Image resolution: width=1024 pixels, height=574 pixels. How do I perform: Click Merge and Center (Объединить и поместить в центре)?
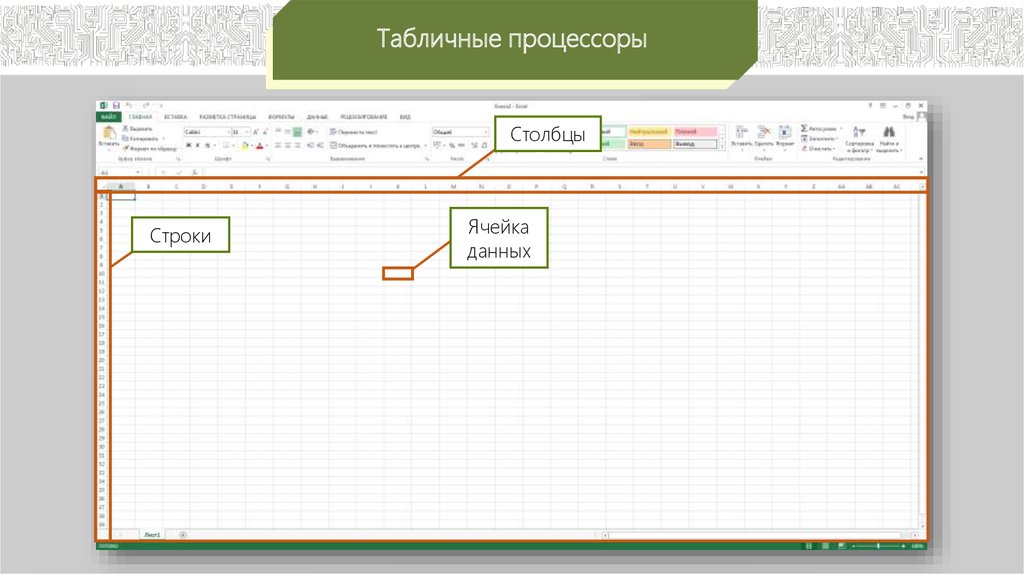coord(378,146)
